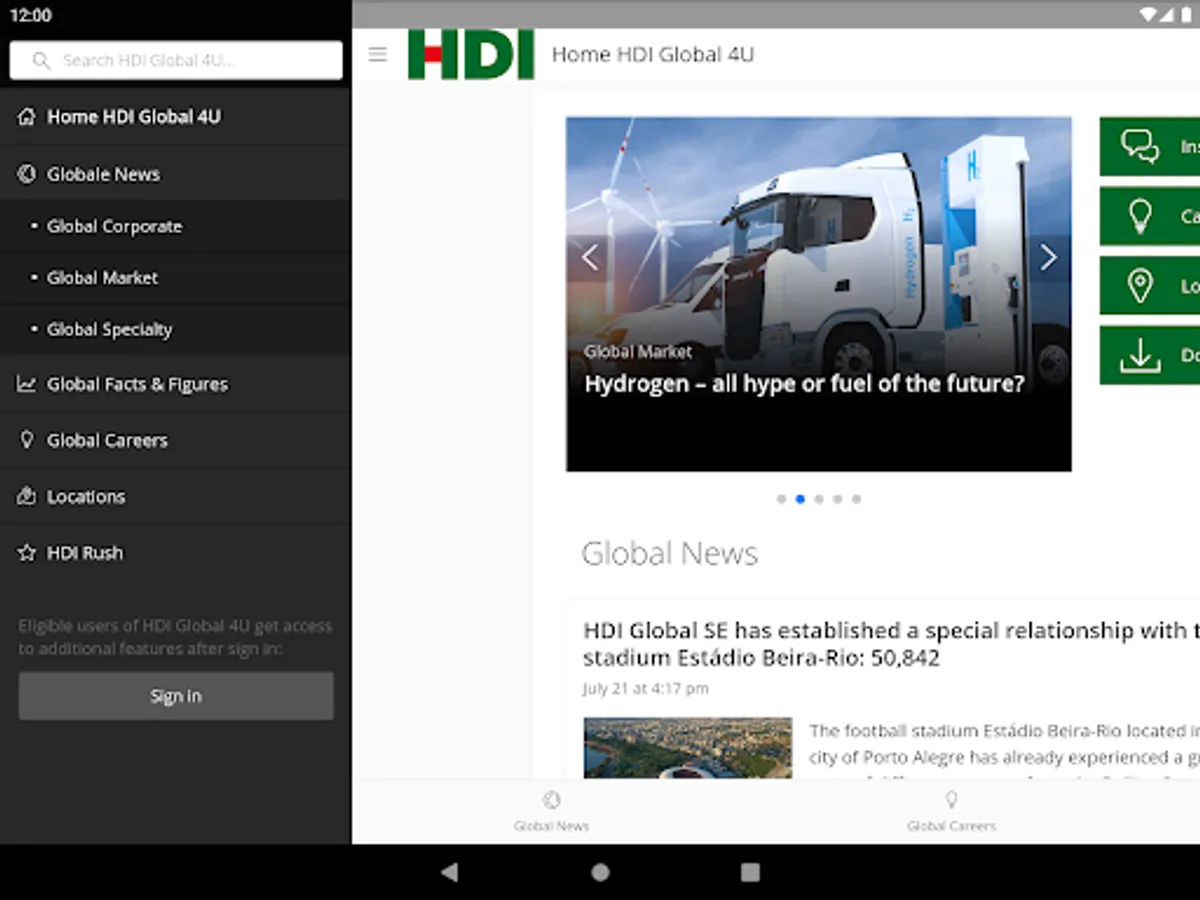Click the globe icon beside Globale News

[27, 174]
